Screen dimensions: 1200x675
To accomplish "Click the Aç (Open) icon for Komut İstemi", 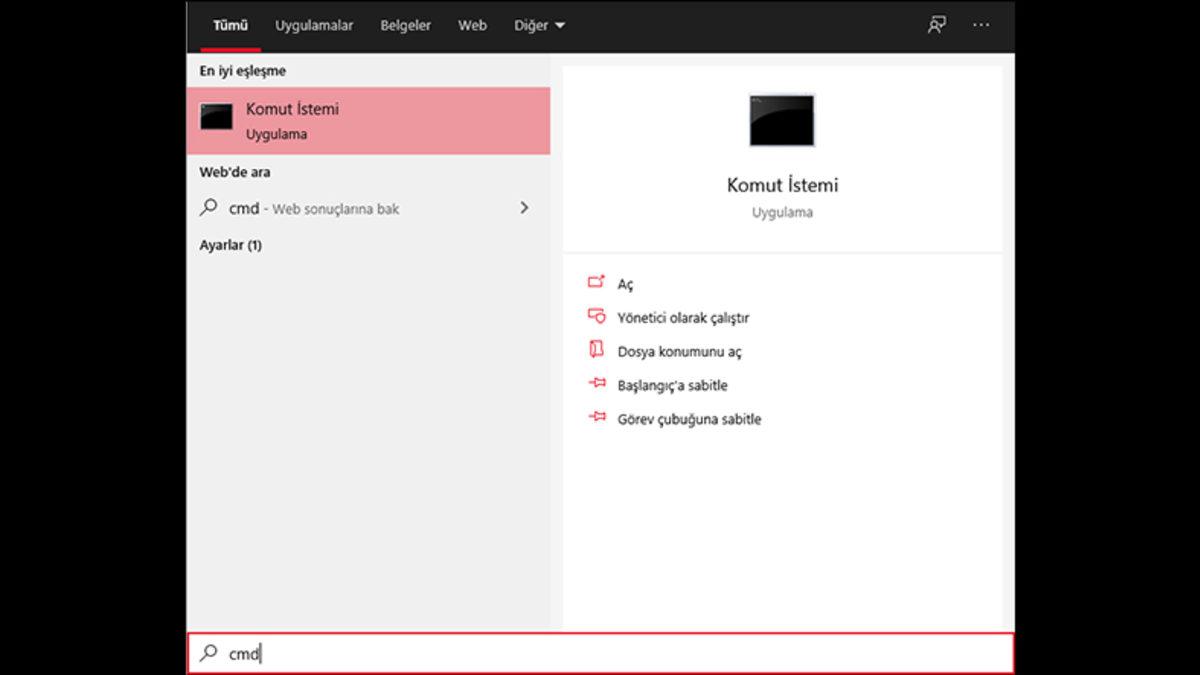I will (597, 283).
